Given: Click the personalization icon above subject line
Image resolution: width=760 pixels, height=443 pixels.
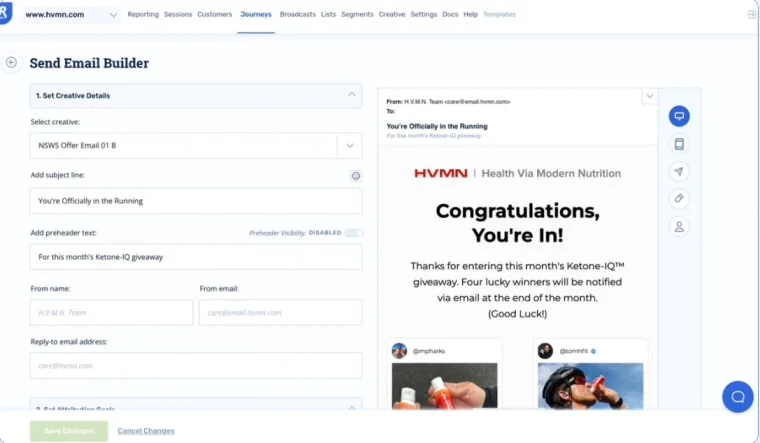Looking at the screenshot, I should coord(355,176).
